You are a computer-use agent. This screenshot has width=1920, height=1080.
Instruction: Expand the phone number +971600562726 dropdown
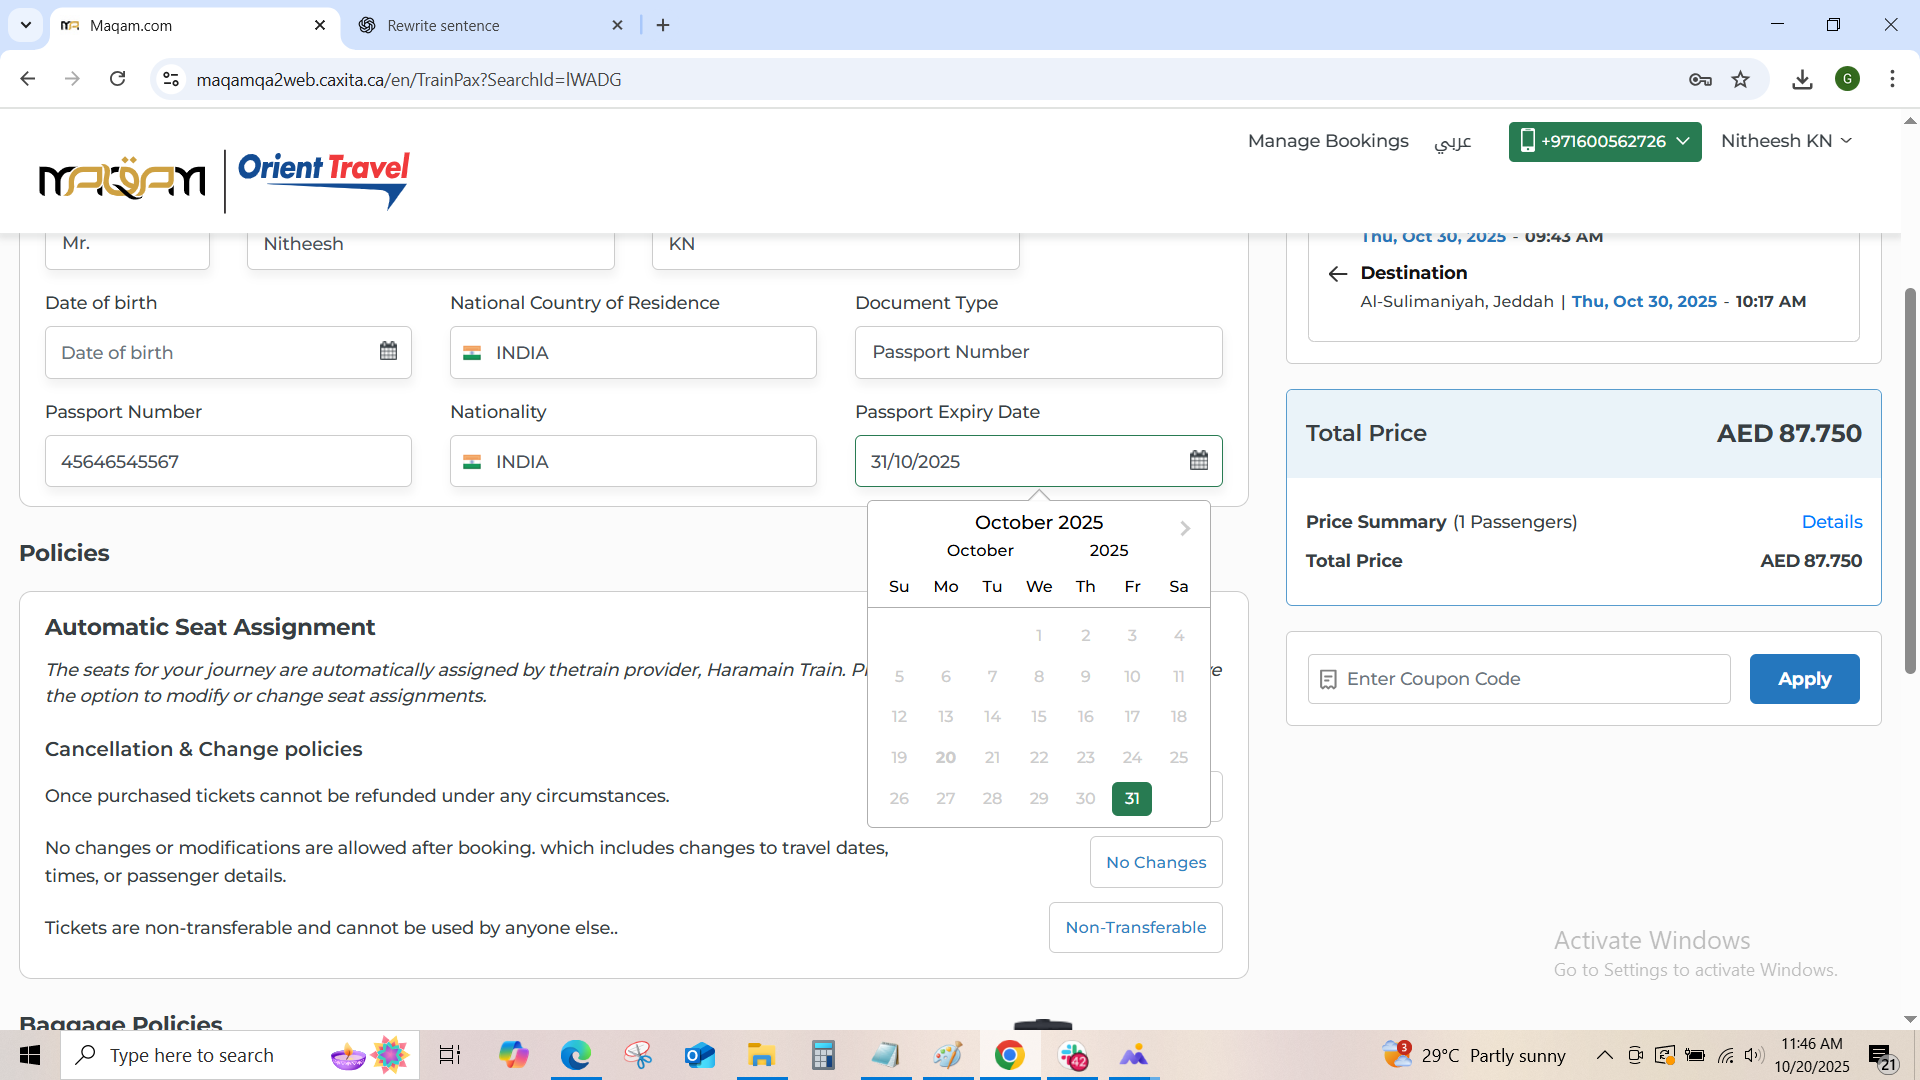(1604, 141)
